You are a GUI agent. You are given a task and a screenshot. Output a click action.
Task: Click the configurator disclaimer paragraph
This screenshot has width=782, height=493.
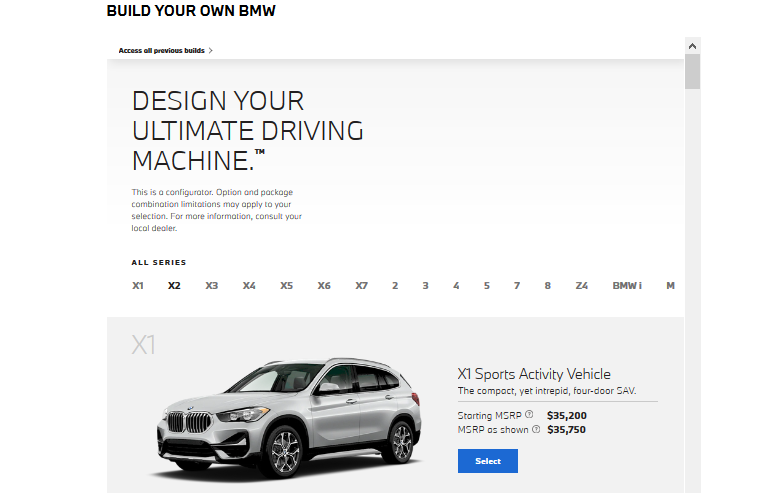click(216, 210)
